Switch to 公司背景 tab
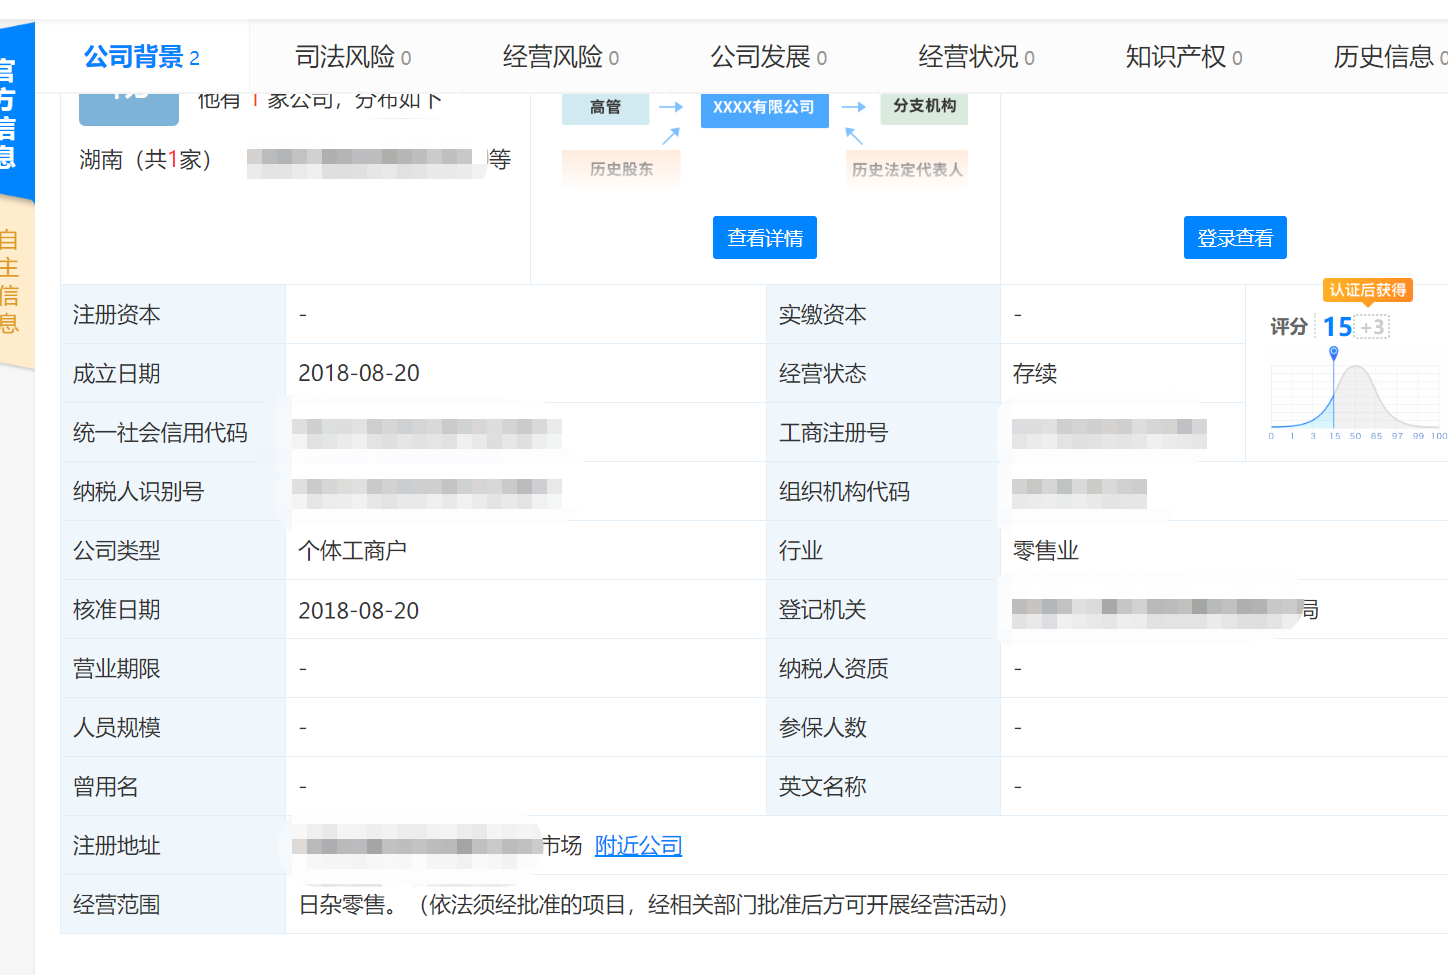The width and height of the screenshot is (1448, 975). pyautogui.click(x=141, y=57)
